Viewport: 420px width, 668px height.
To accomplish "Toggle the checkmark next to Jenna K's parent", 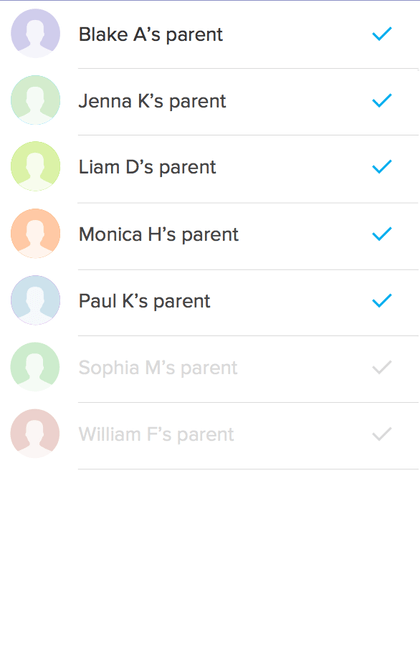I will coord(382,101).
